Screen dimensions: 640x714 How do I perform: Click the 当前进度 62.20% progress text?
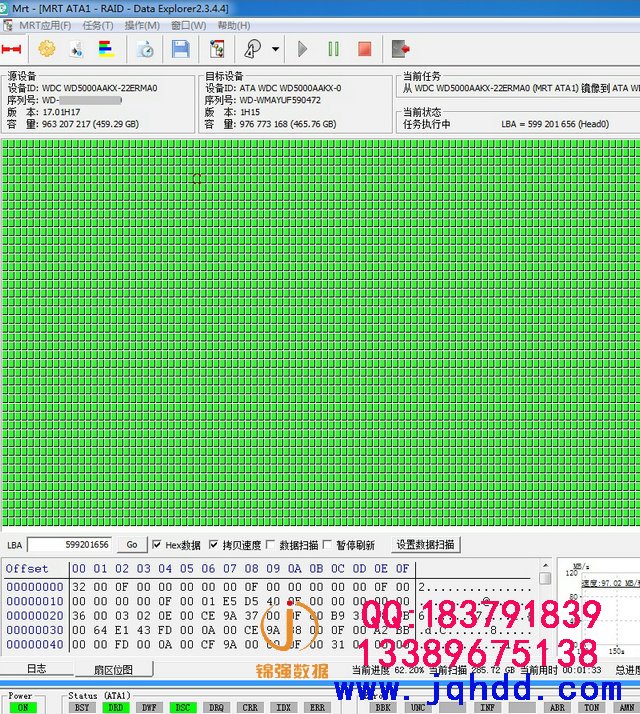388,670
